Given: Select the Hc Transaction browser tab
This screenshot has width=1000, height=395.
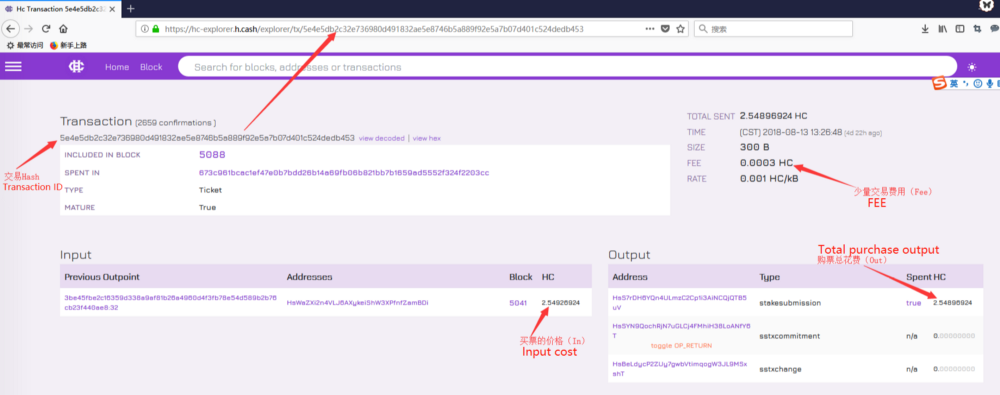Looking at the screenshot, I should coord(61,8).
